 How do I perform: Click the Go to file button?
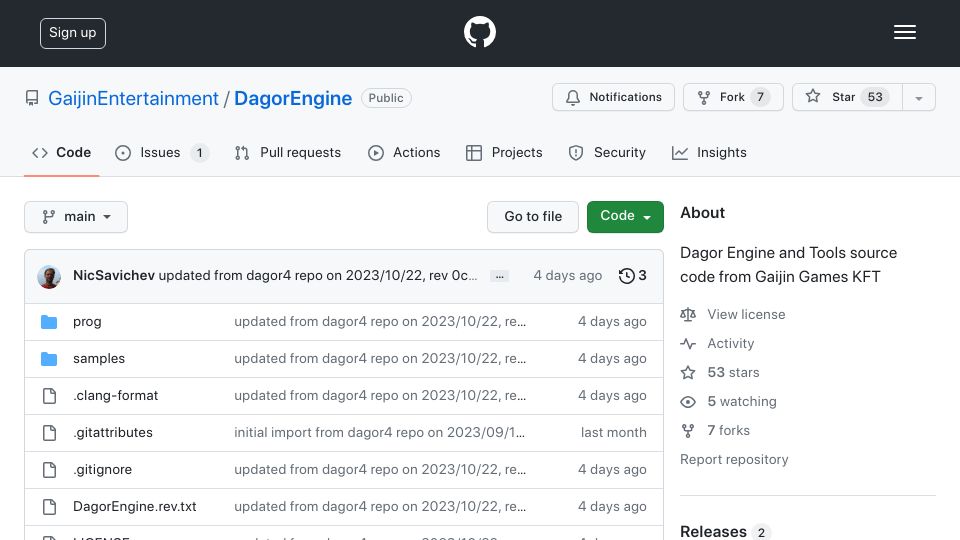[533, 217]
